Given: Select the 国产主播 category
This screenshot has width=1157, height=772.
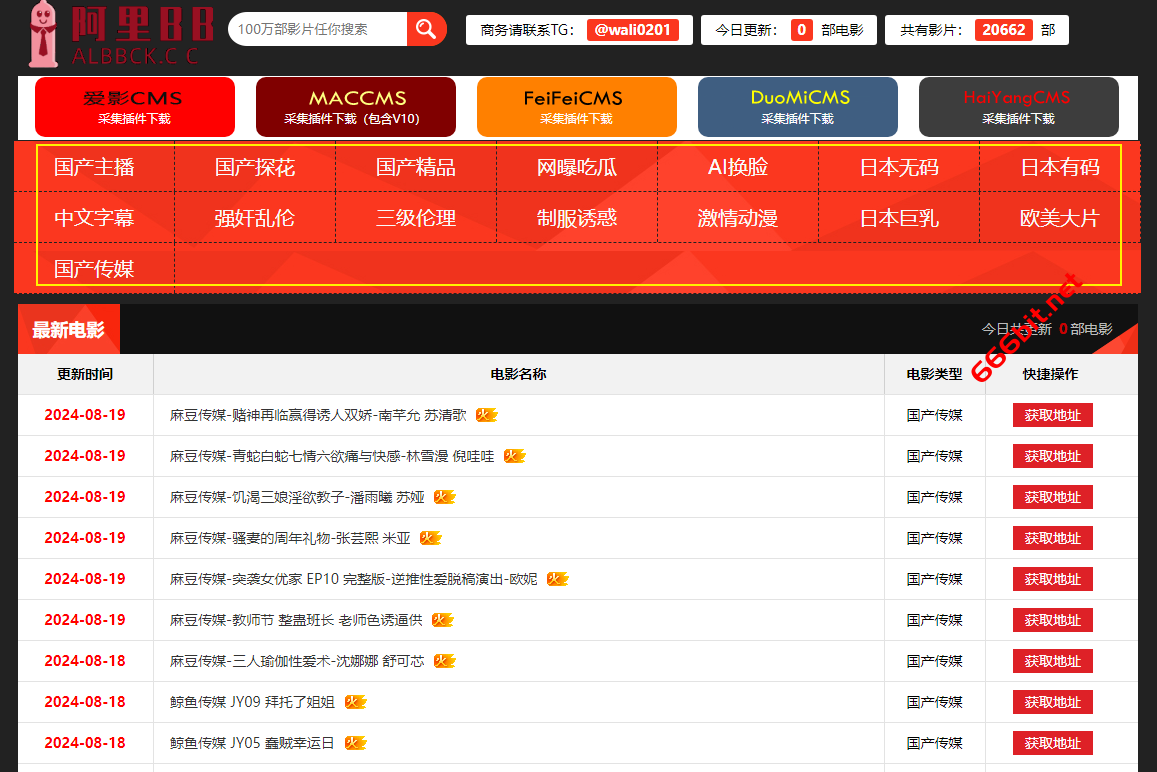Looking at the screenshot, I should 94,167.
